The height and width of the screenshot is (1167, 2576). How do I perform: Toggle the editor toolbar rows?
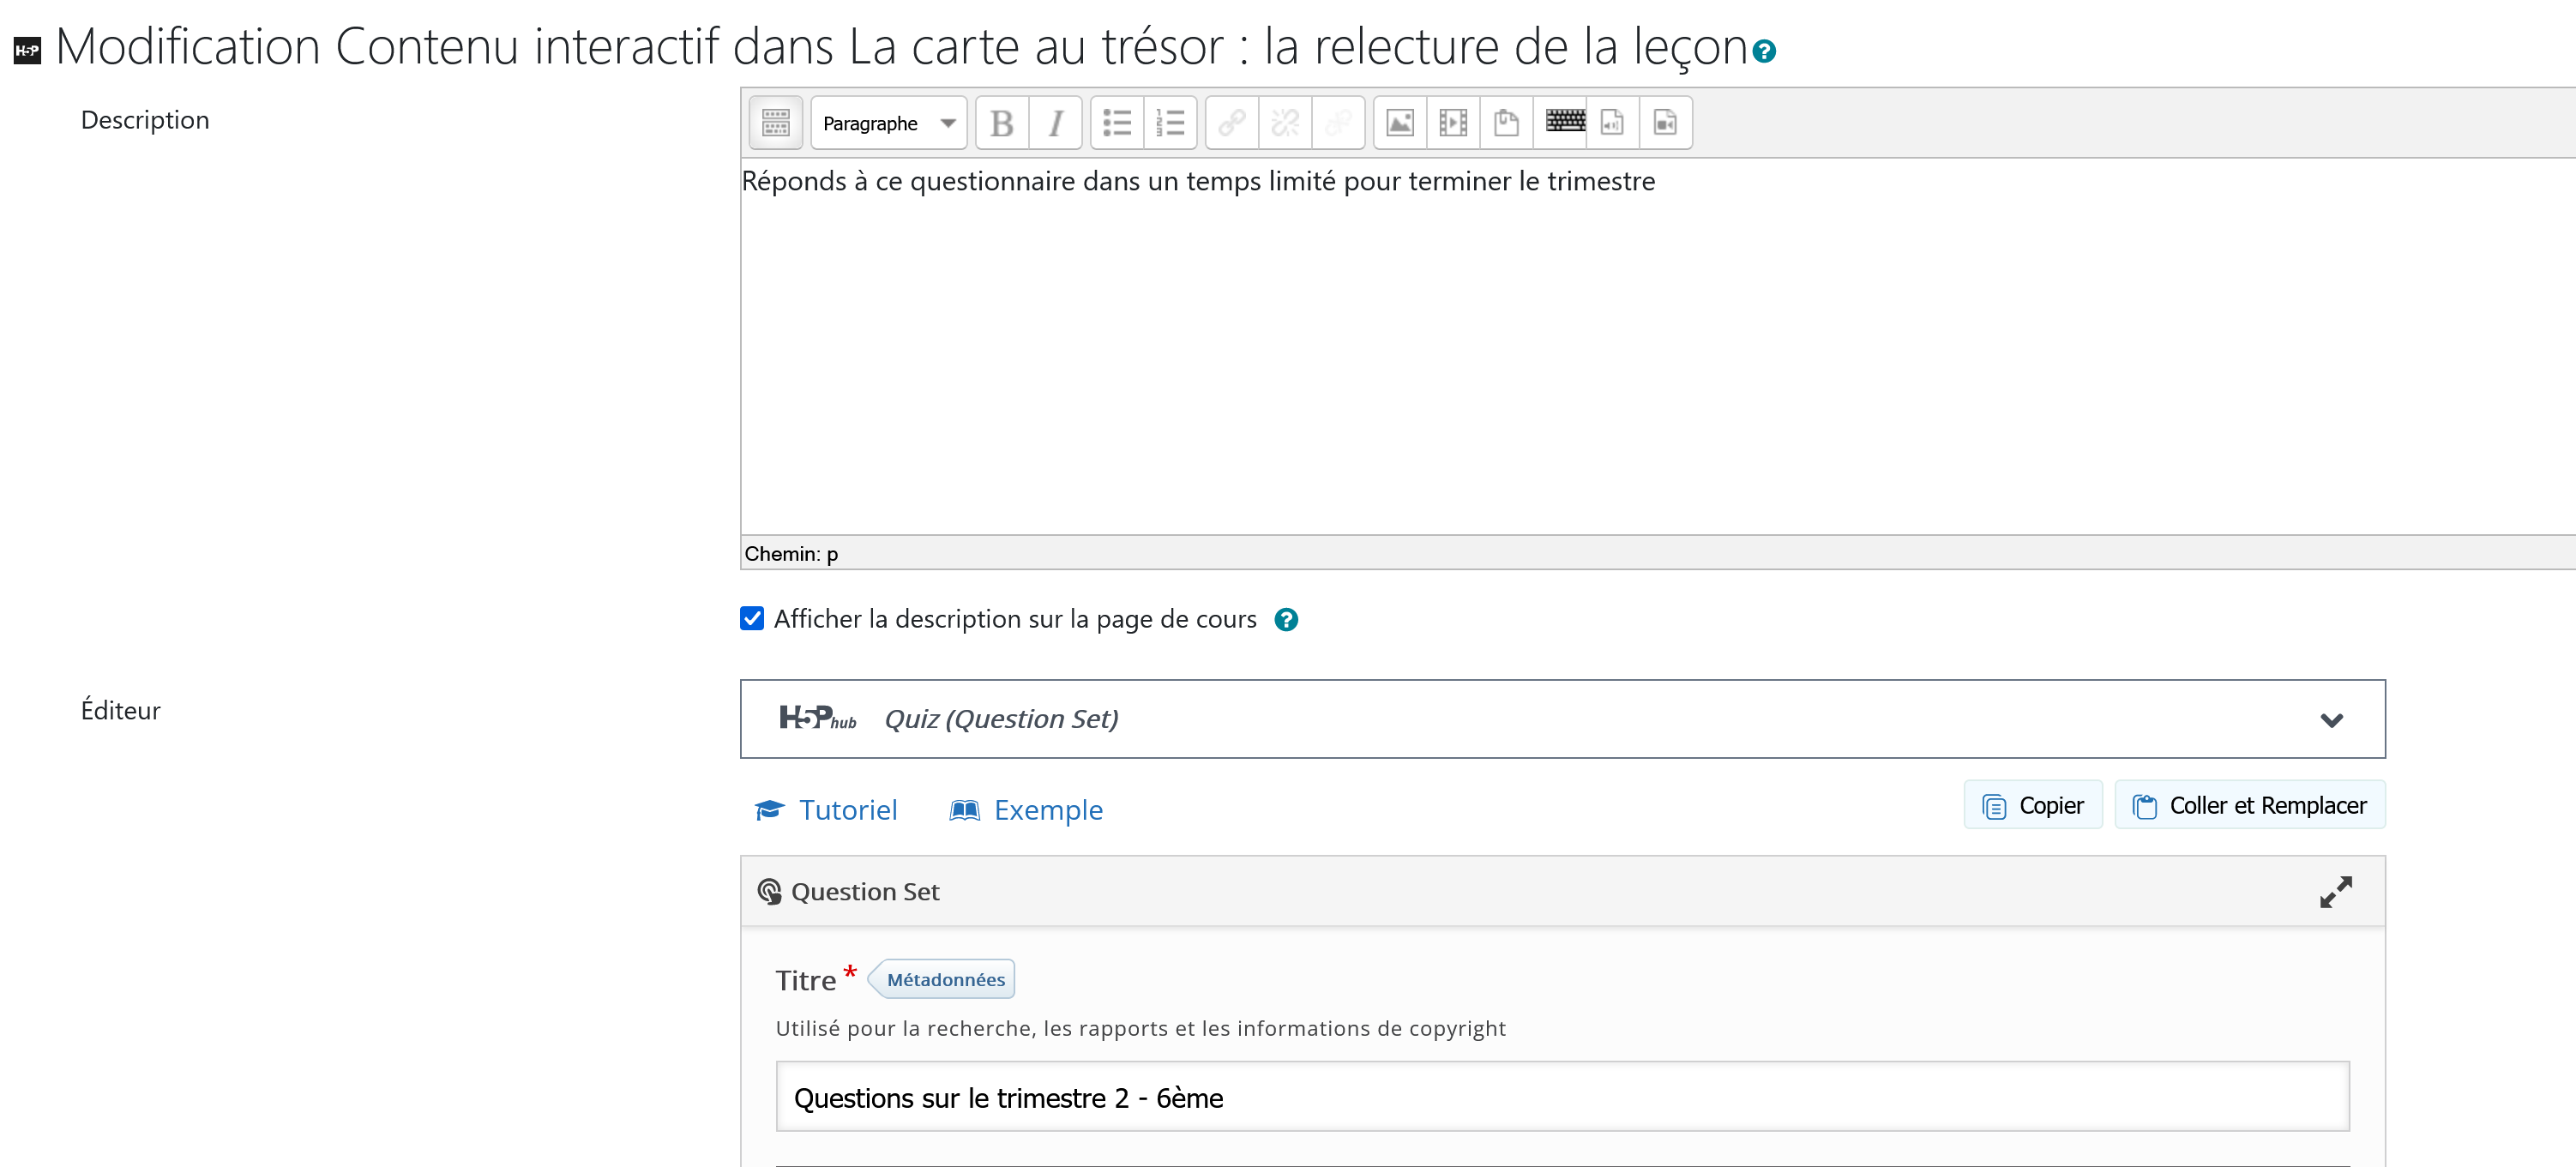pyautogui.click(x=775, y=123)
